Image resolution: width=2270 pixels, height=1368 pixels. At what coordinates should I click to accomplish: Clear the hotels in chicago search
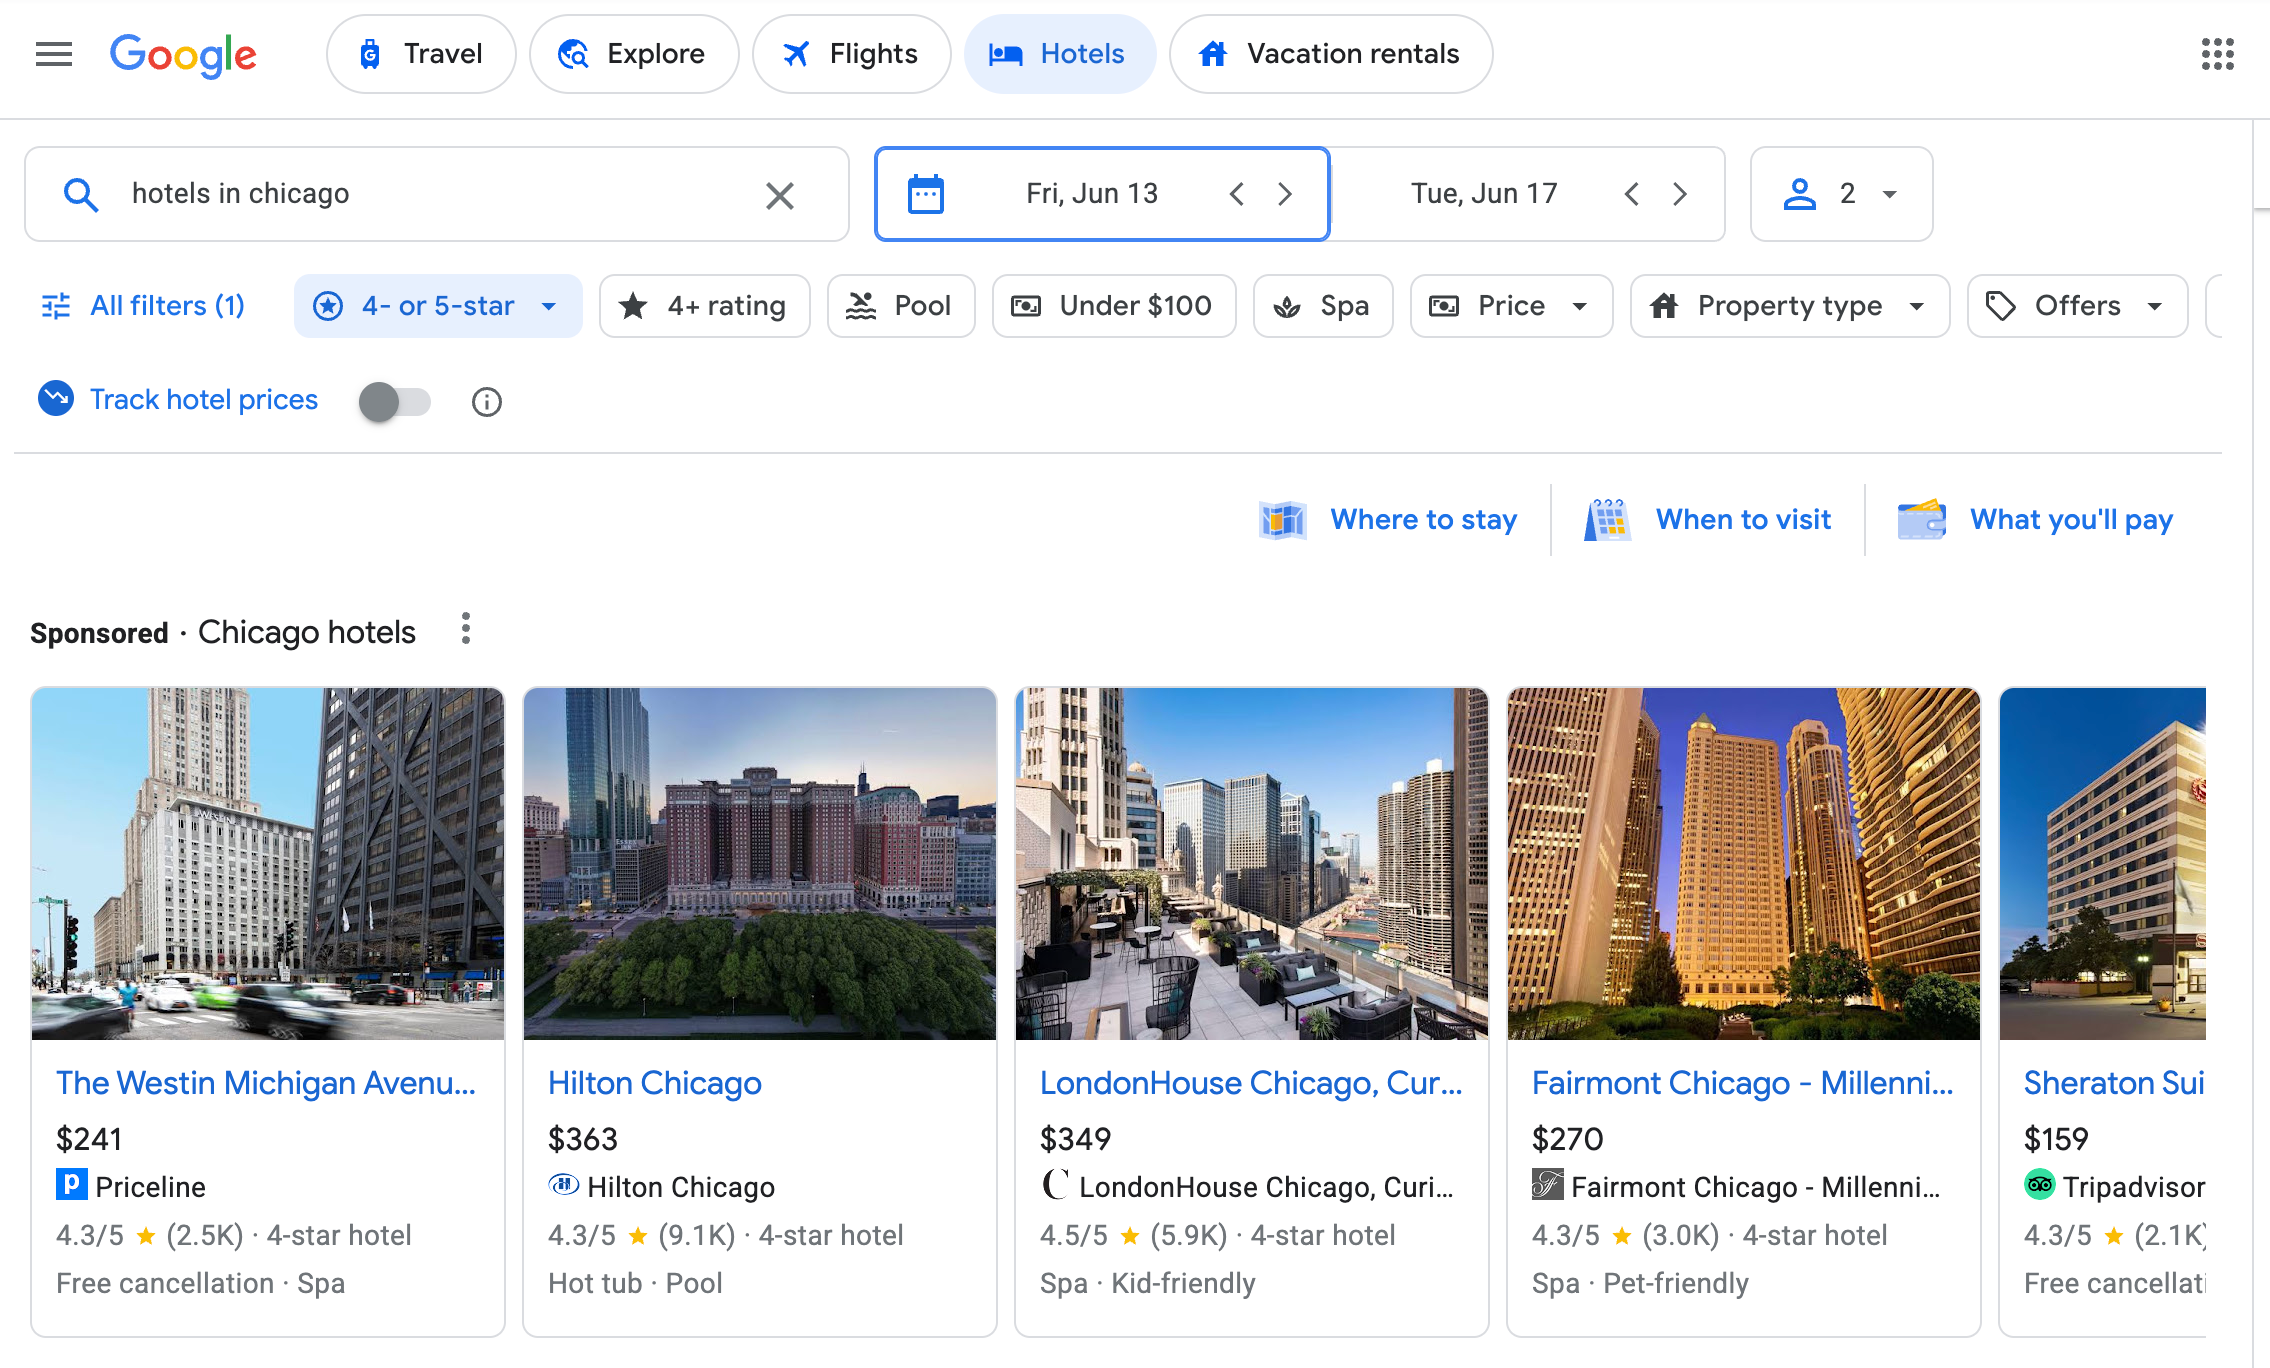click(779, 195)
